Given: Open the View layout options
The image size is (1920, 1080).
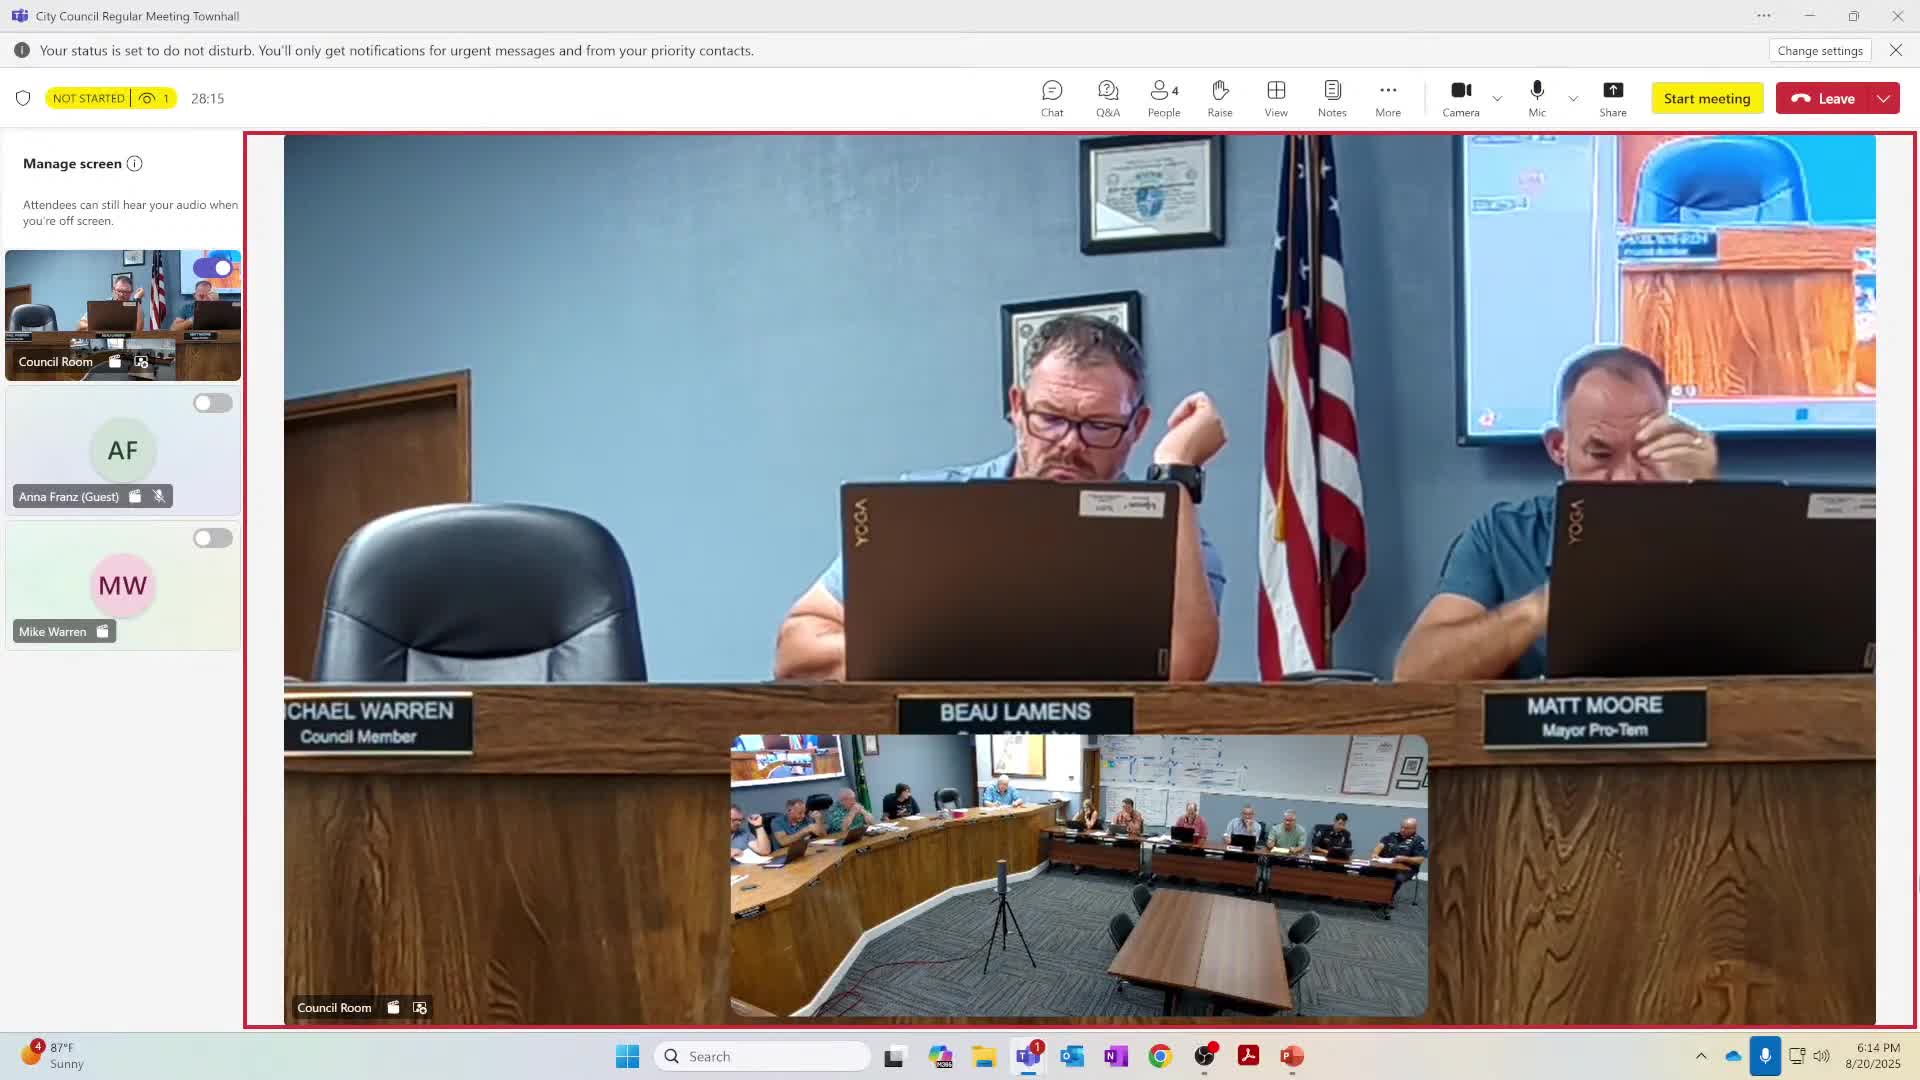Looking at the screenshot, I should click(1276, 98).
